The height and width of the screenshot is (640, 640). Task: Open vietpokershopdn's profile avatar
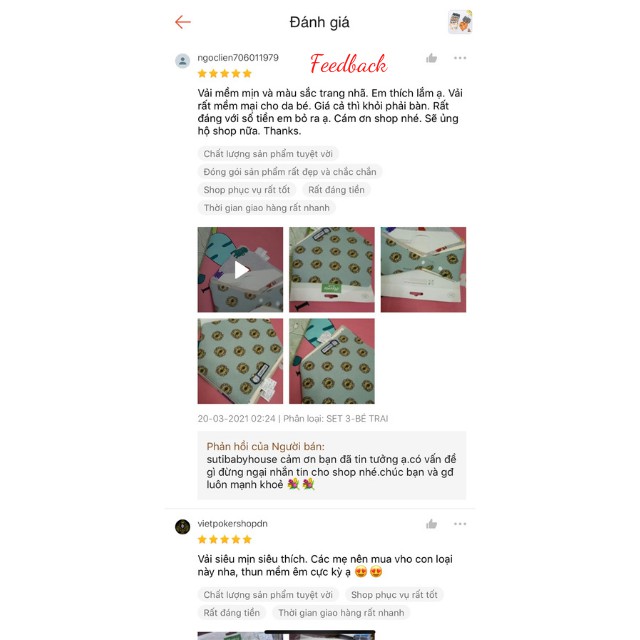[182, 527]
